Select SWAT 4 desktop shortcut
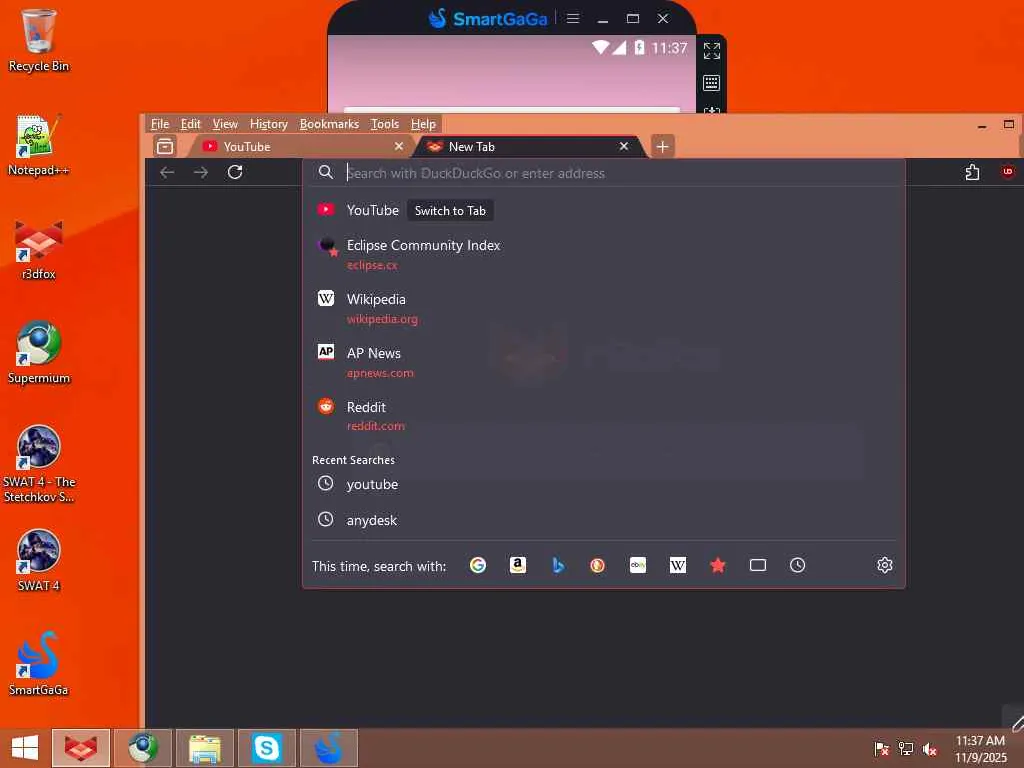 click(x=39, y=561)
